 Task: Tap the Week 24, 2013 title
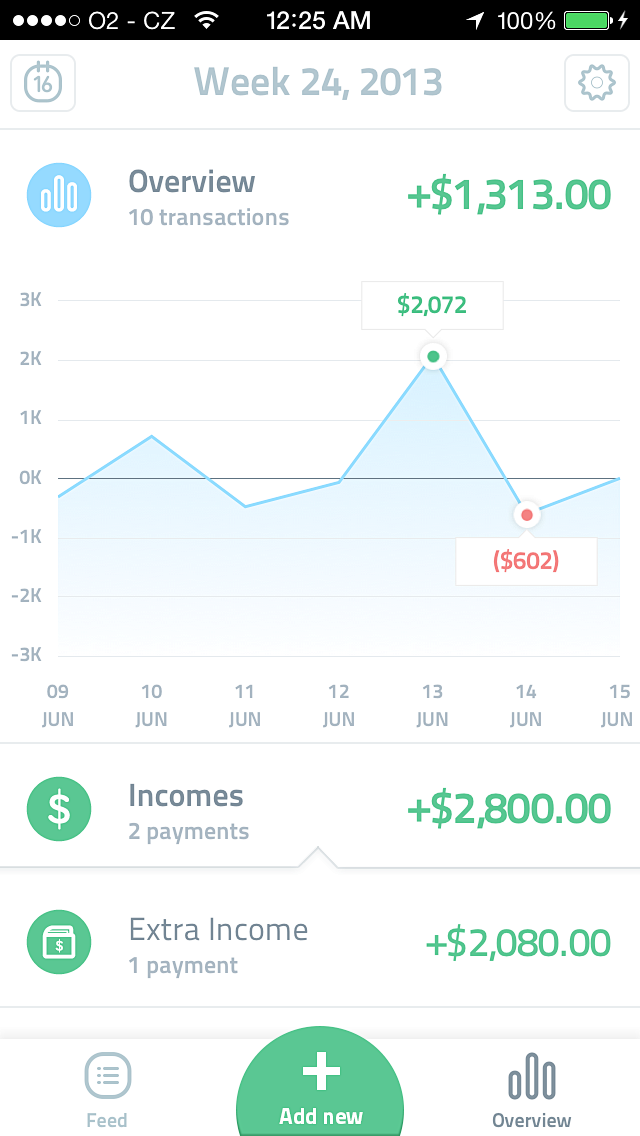coord(318,82)
